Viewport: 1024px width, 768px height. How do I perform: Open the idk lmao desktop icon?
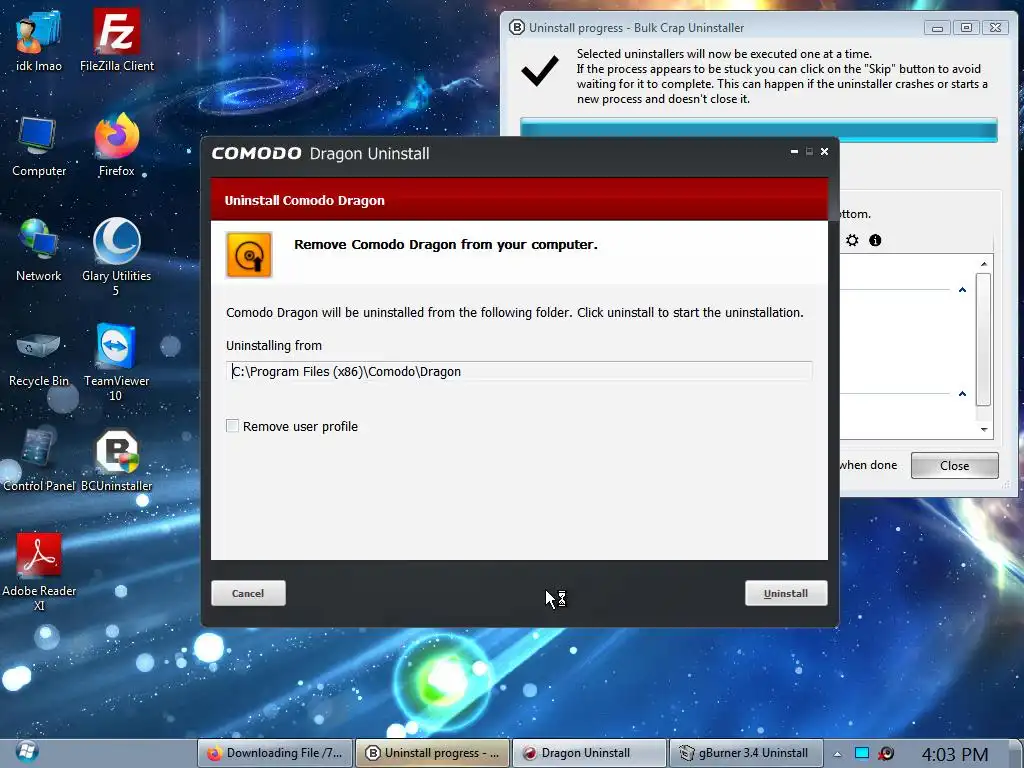39,39
